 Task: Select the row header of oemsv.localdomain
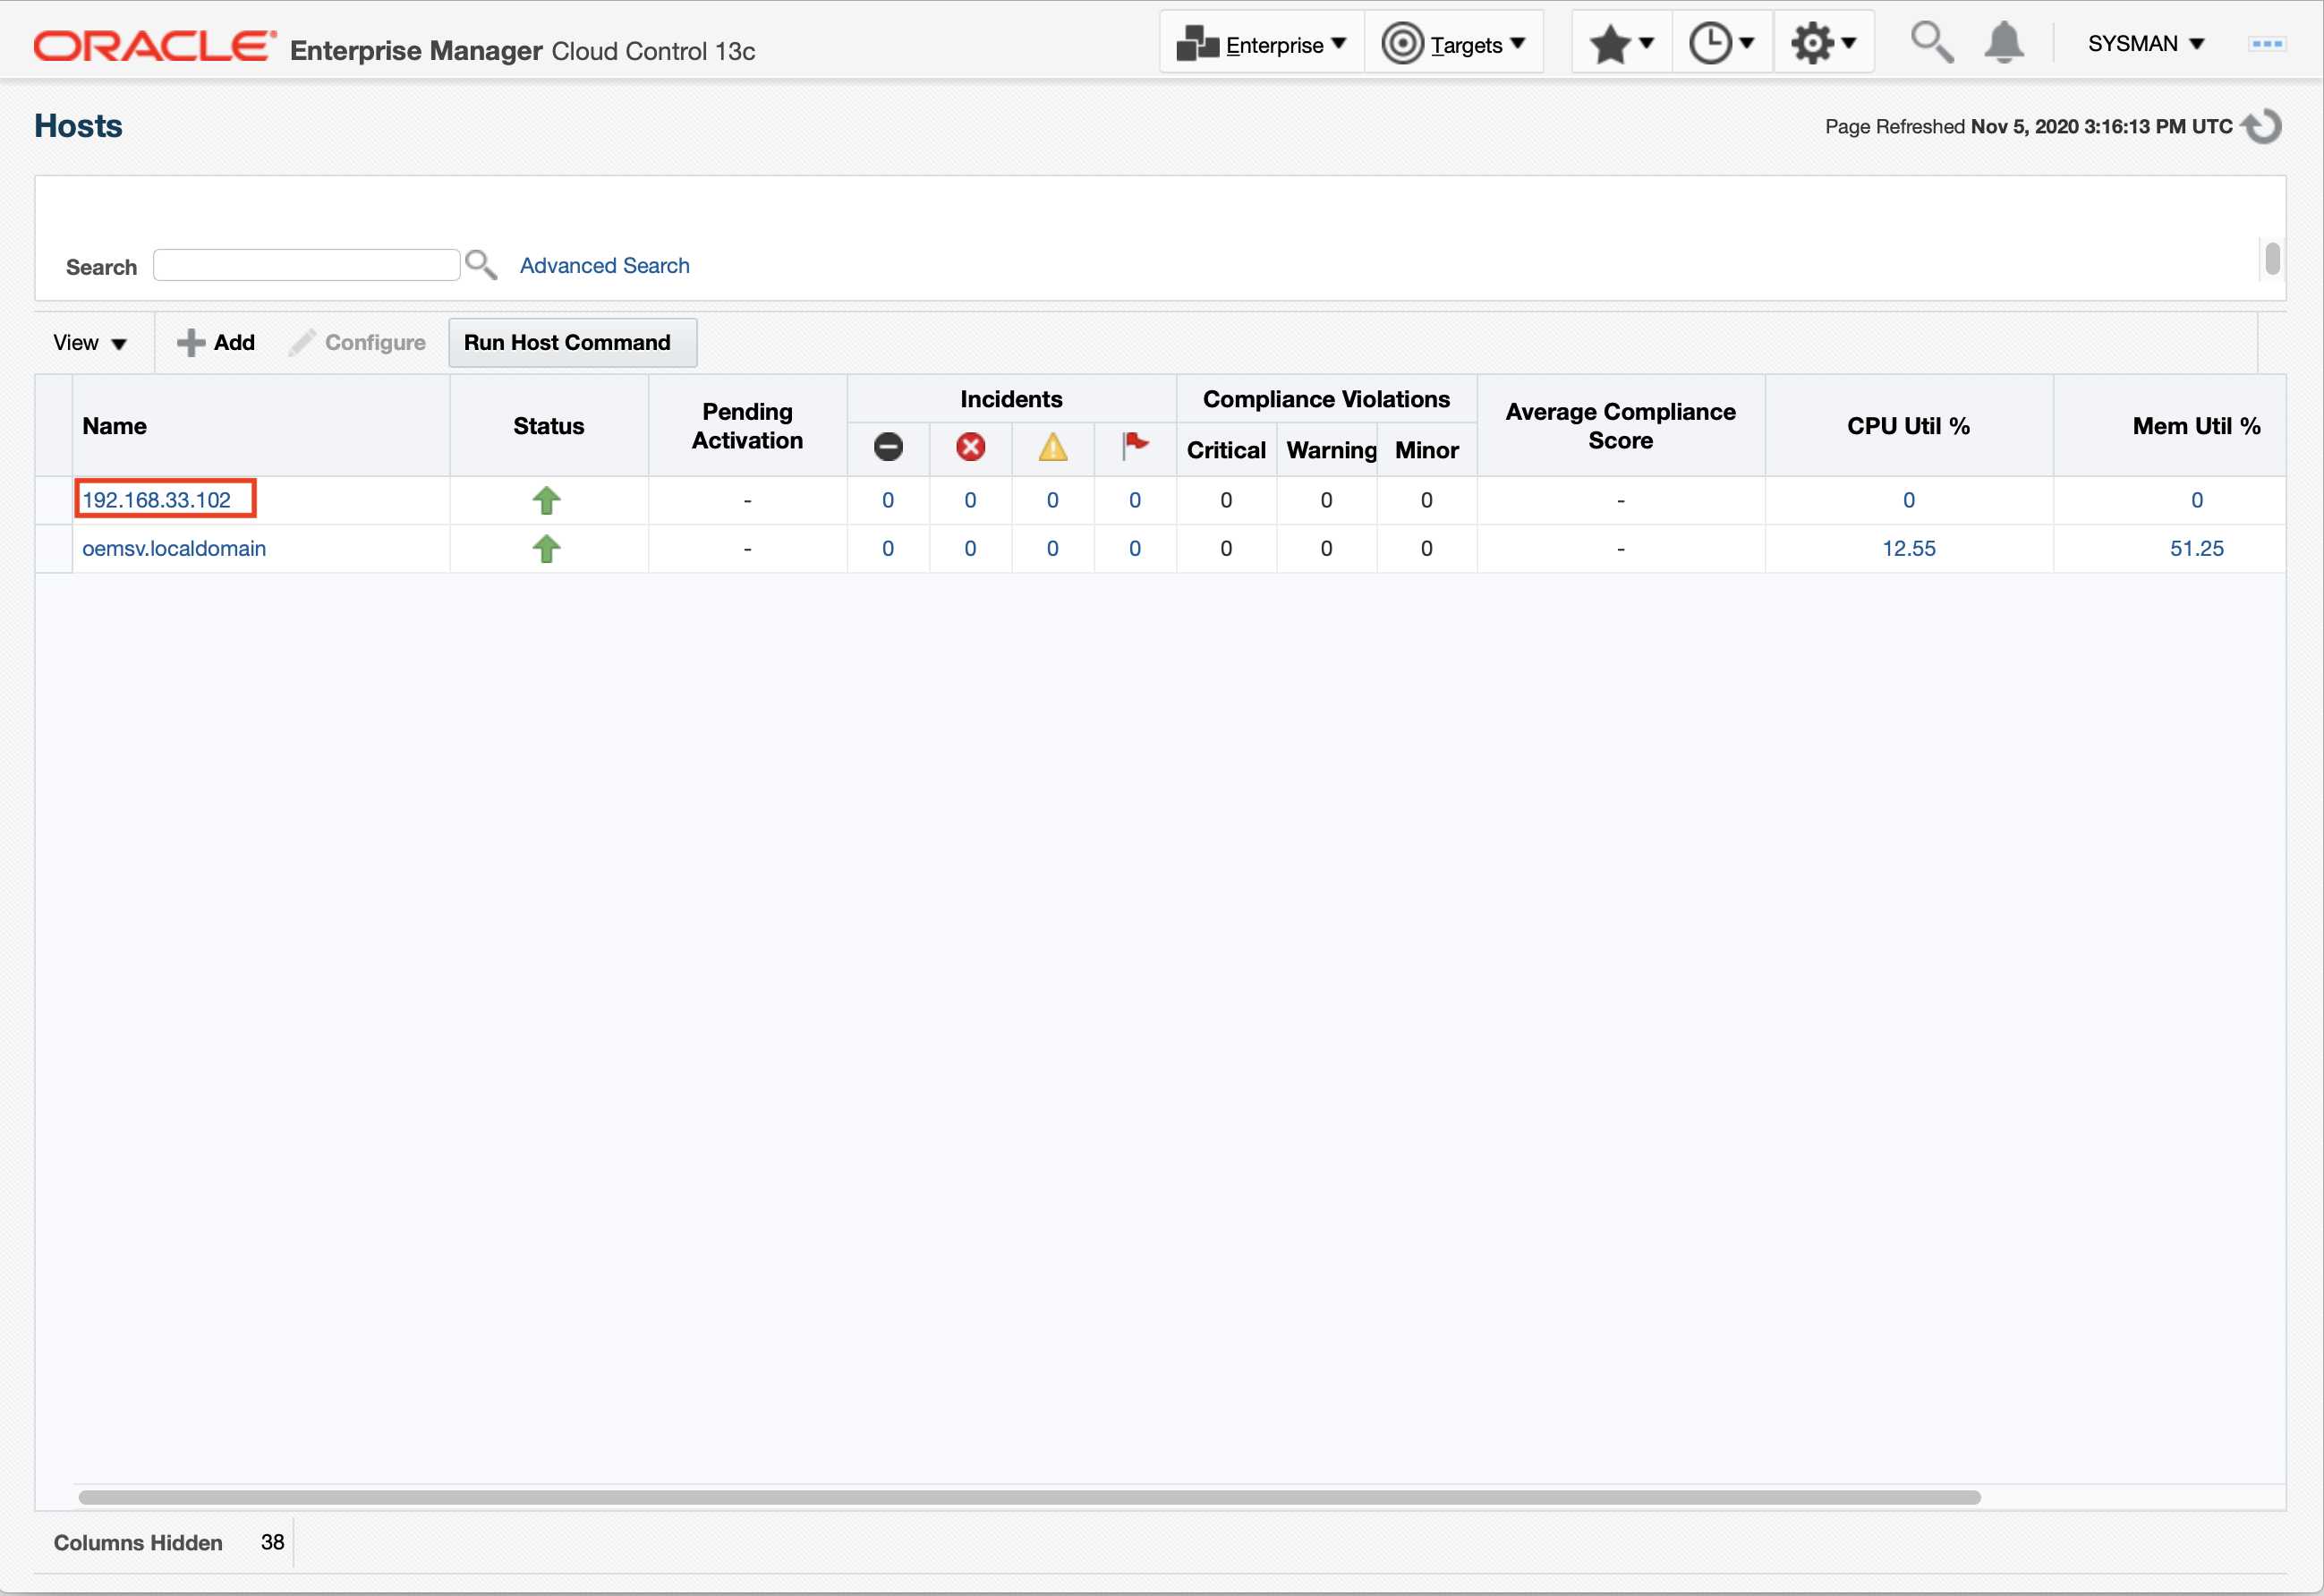(x=53, y=548)
